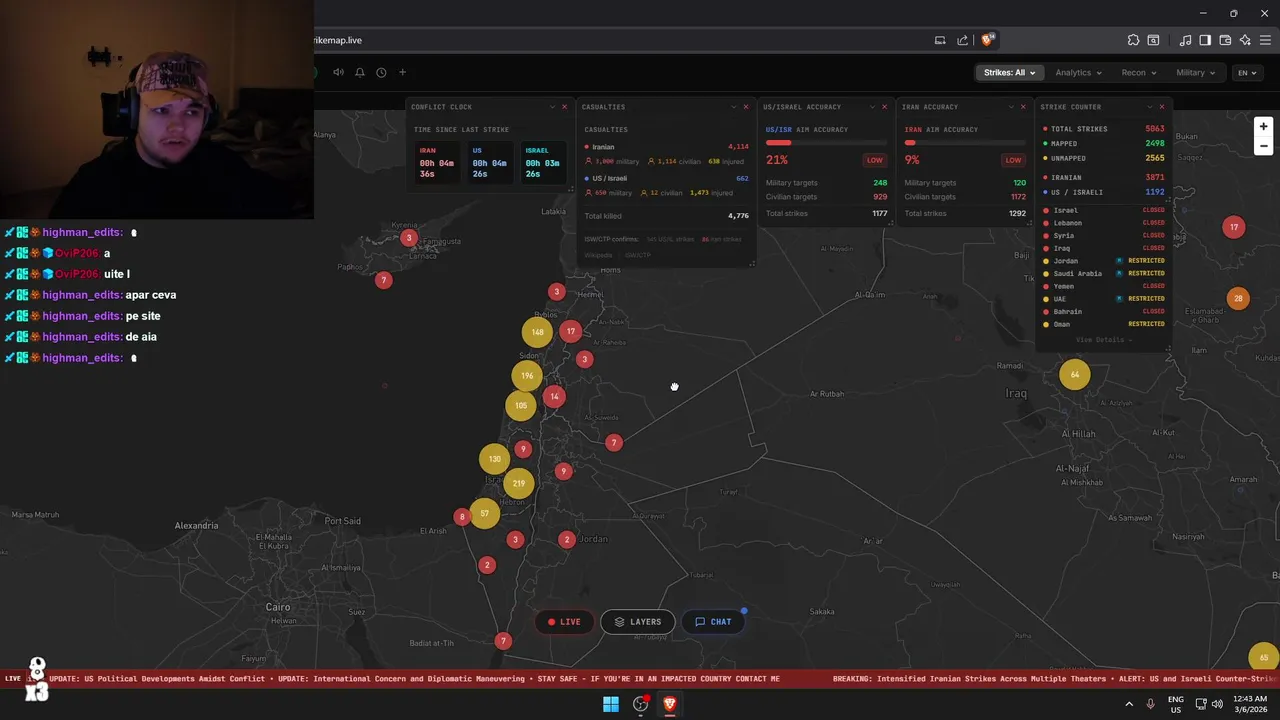This screenshot has width=1280, height=720.
Task: Select the 64 strike cluster in Iraq
Action: [x=1075, y=375]
